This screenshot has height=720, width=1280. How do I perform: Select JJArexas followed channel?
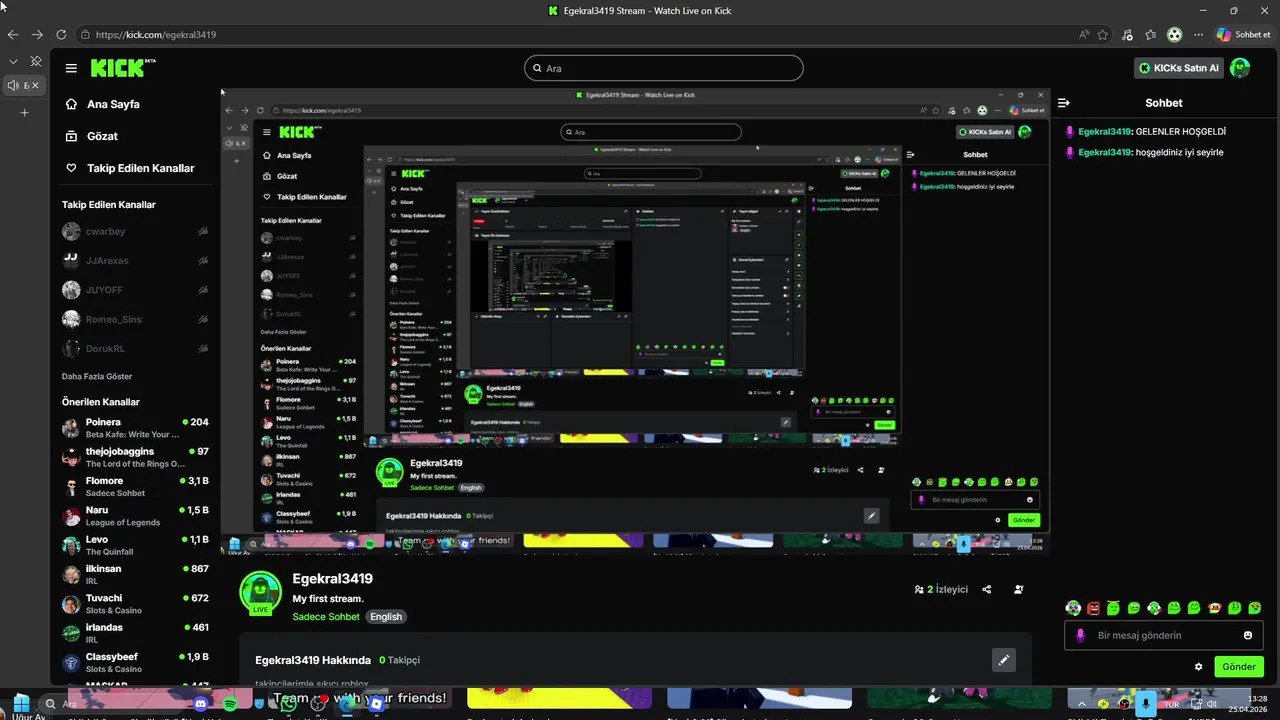point(135,261)
